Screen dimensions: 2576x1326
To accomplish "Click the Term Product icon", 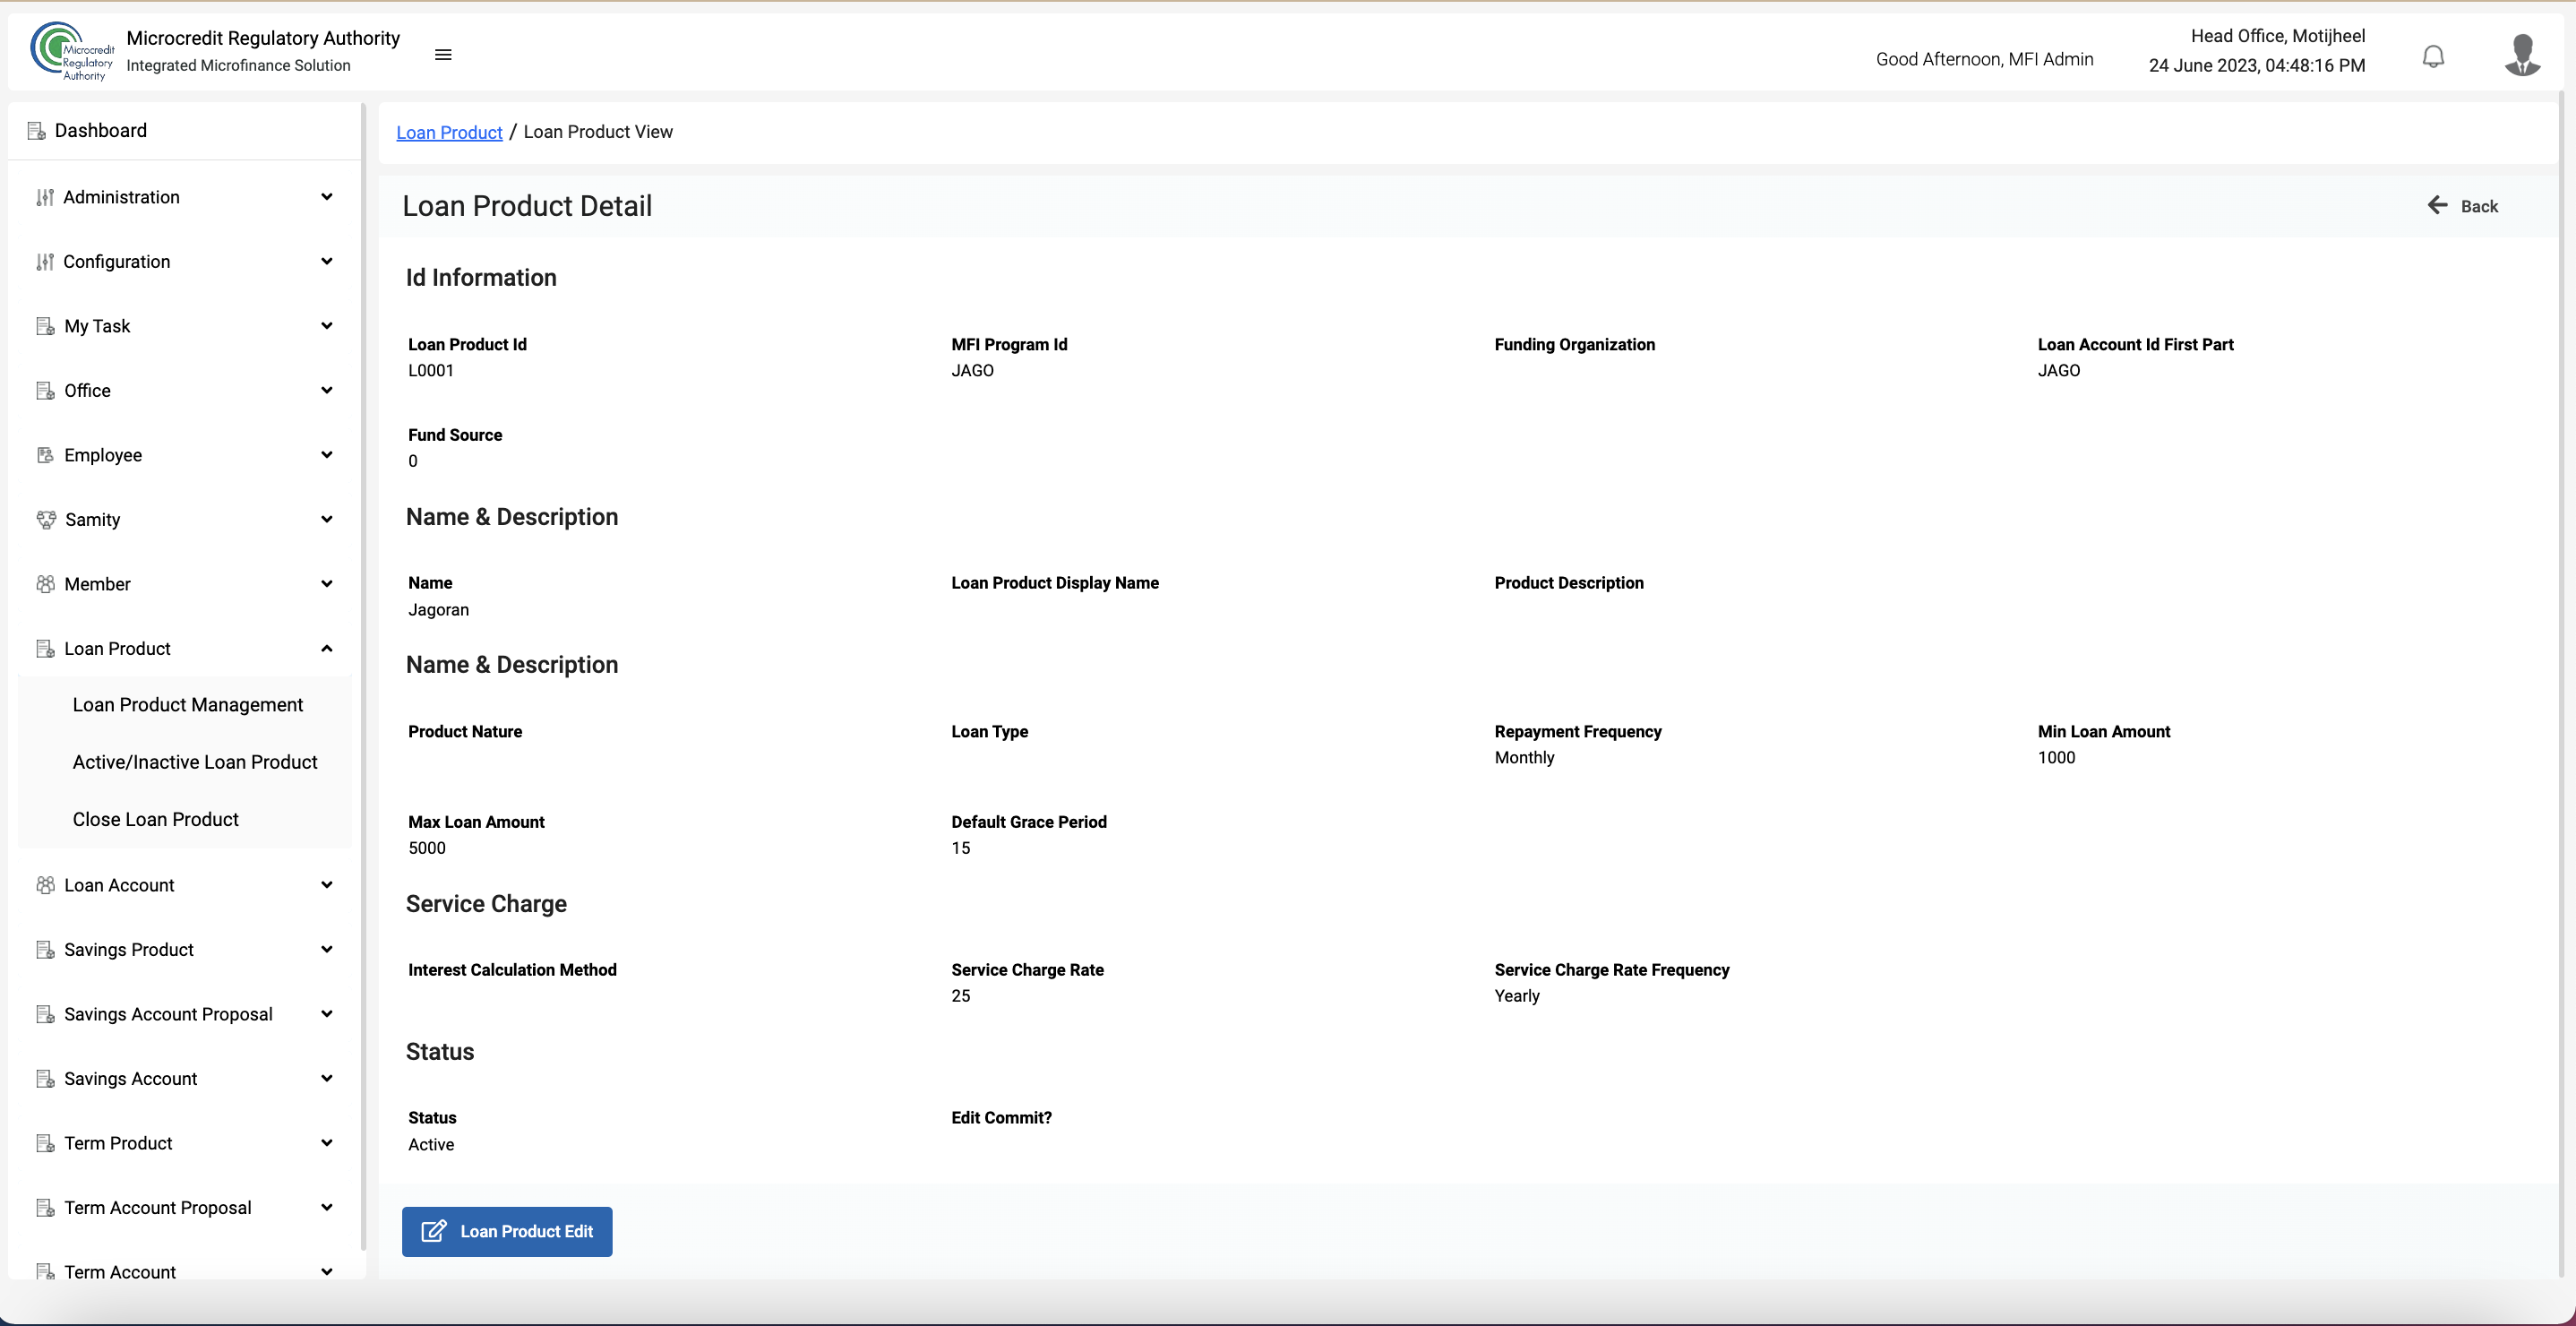I will [x=45, y=1143].
